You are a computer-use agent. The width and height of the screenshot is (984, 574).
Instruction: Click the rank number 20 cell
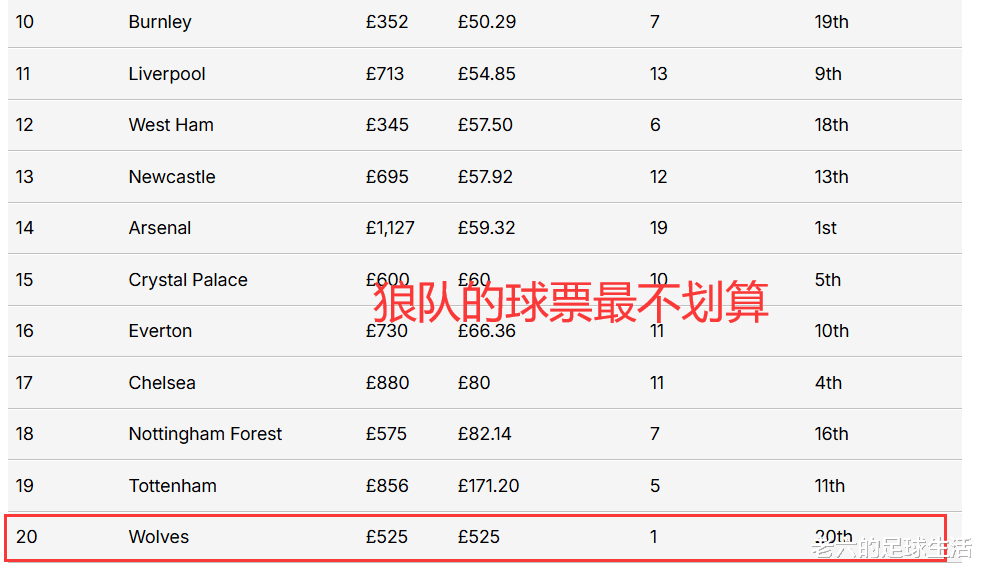(26, 537)
